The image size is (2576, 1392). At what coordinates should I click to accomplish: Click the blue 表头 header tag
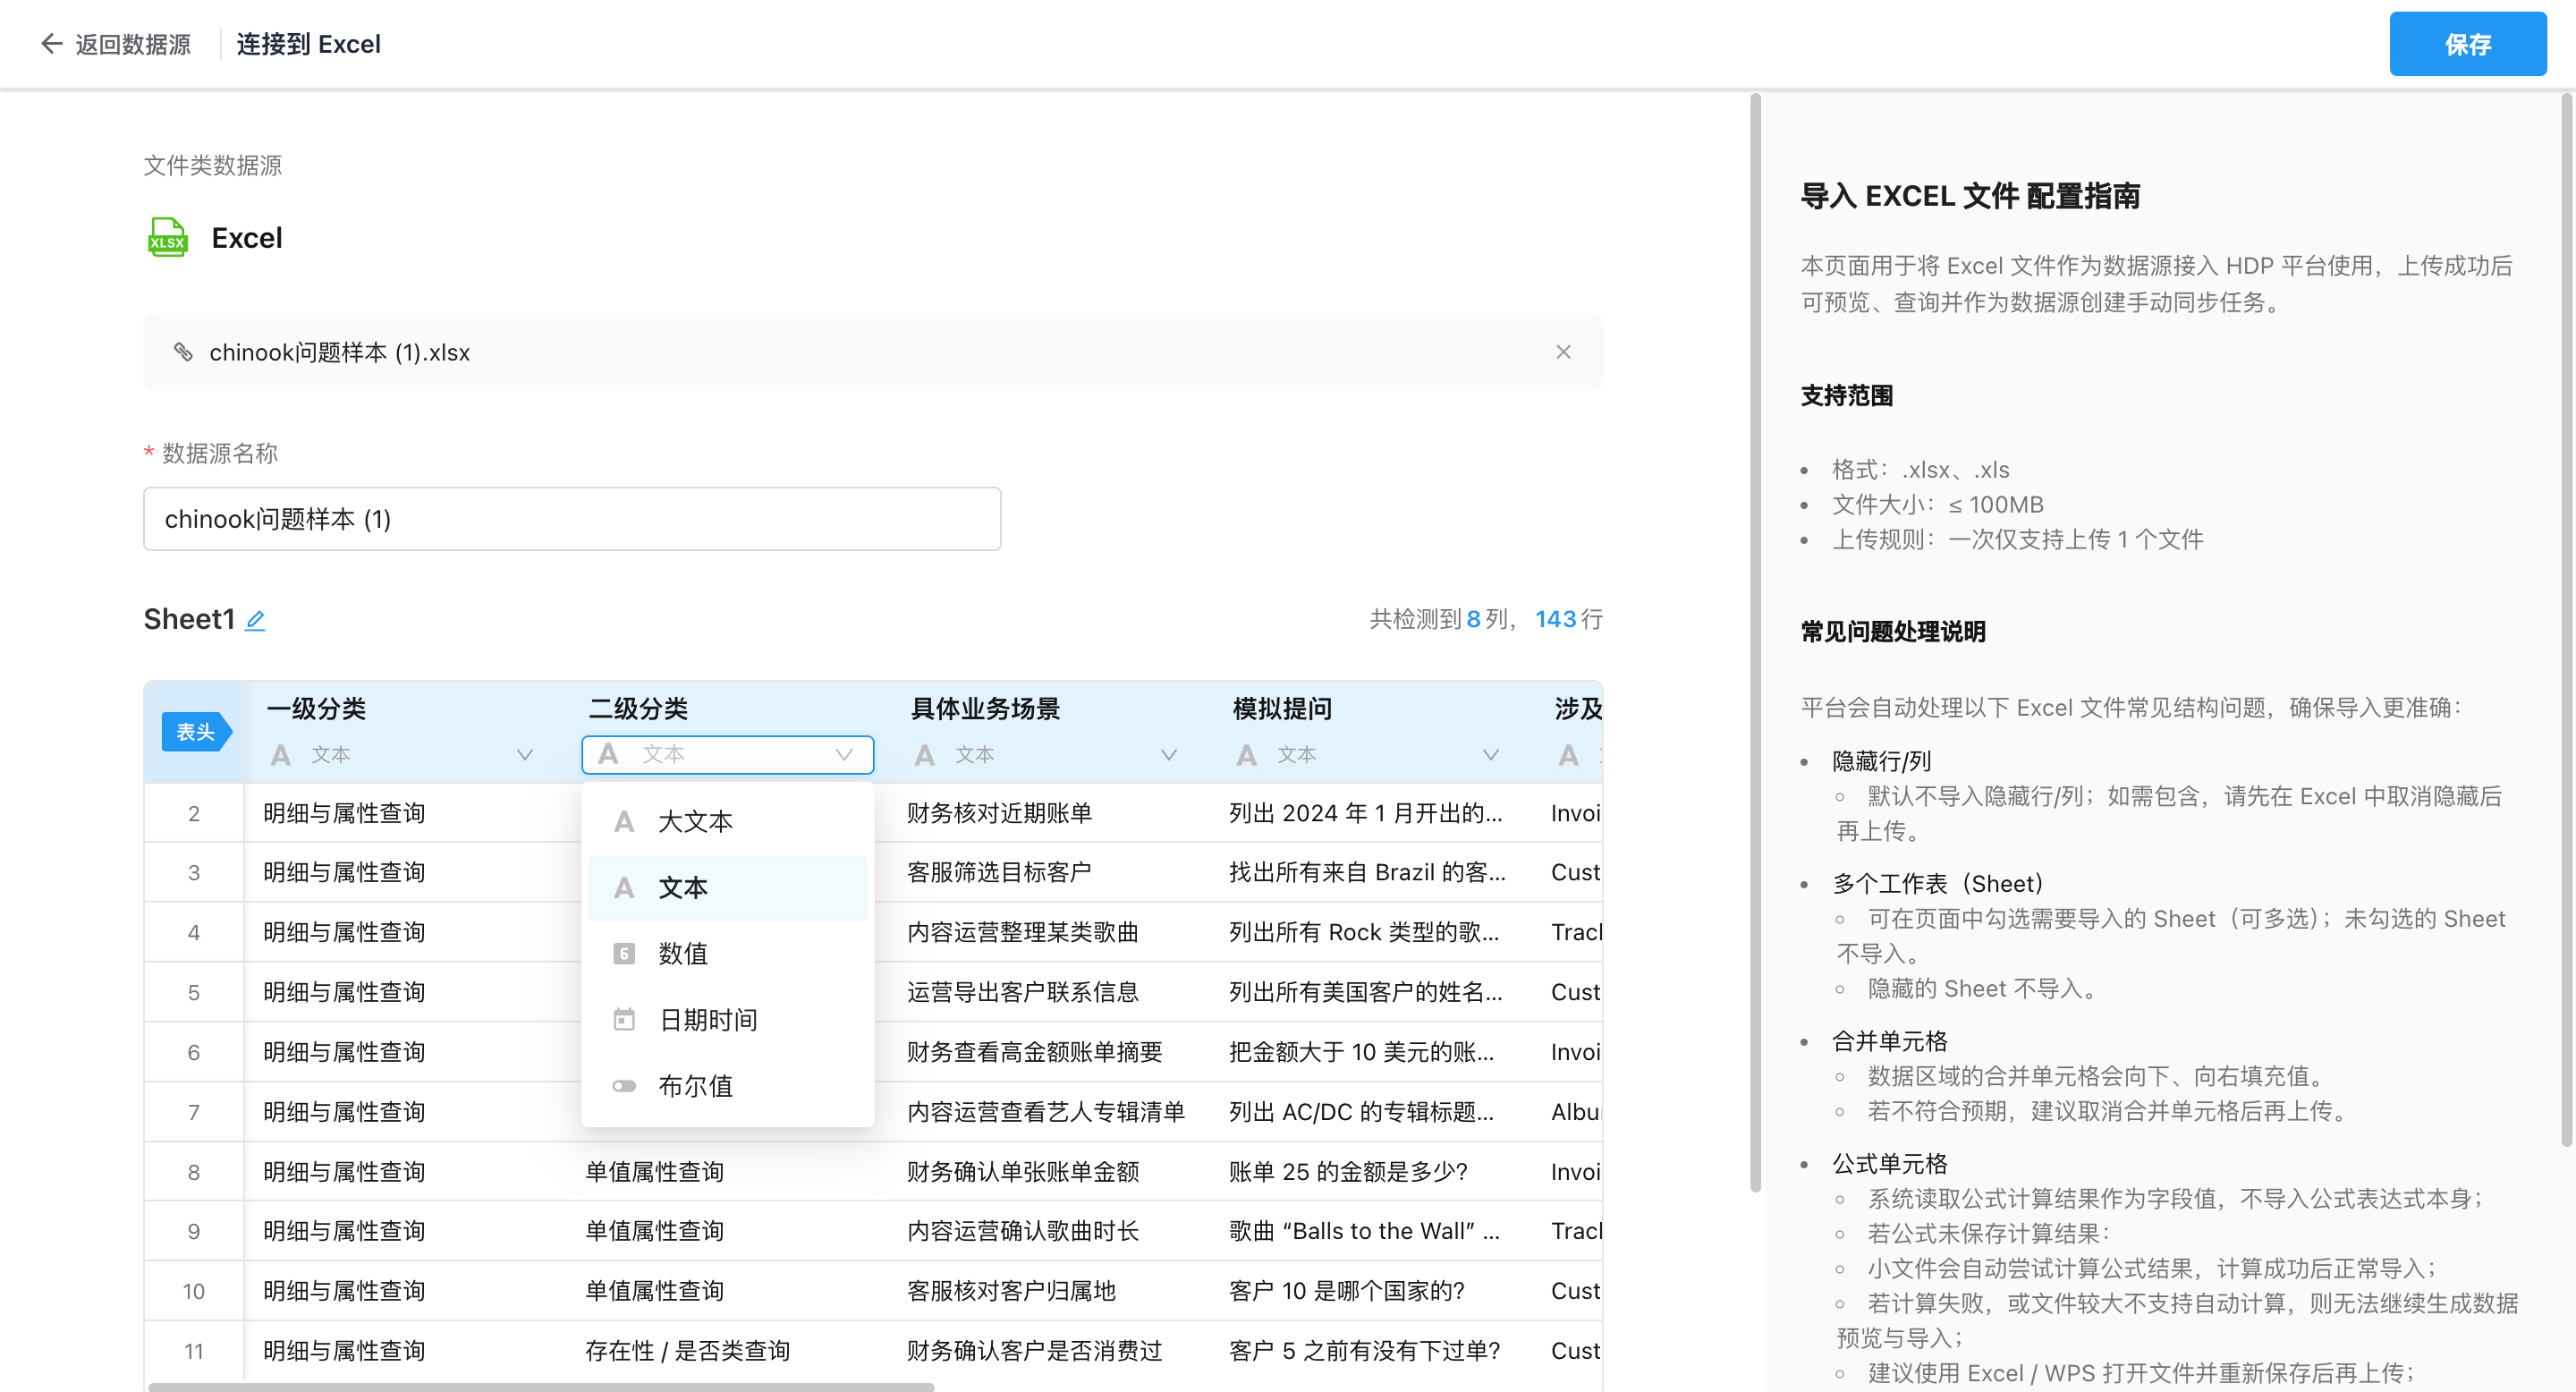coord(196,732)
